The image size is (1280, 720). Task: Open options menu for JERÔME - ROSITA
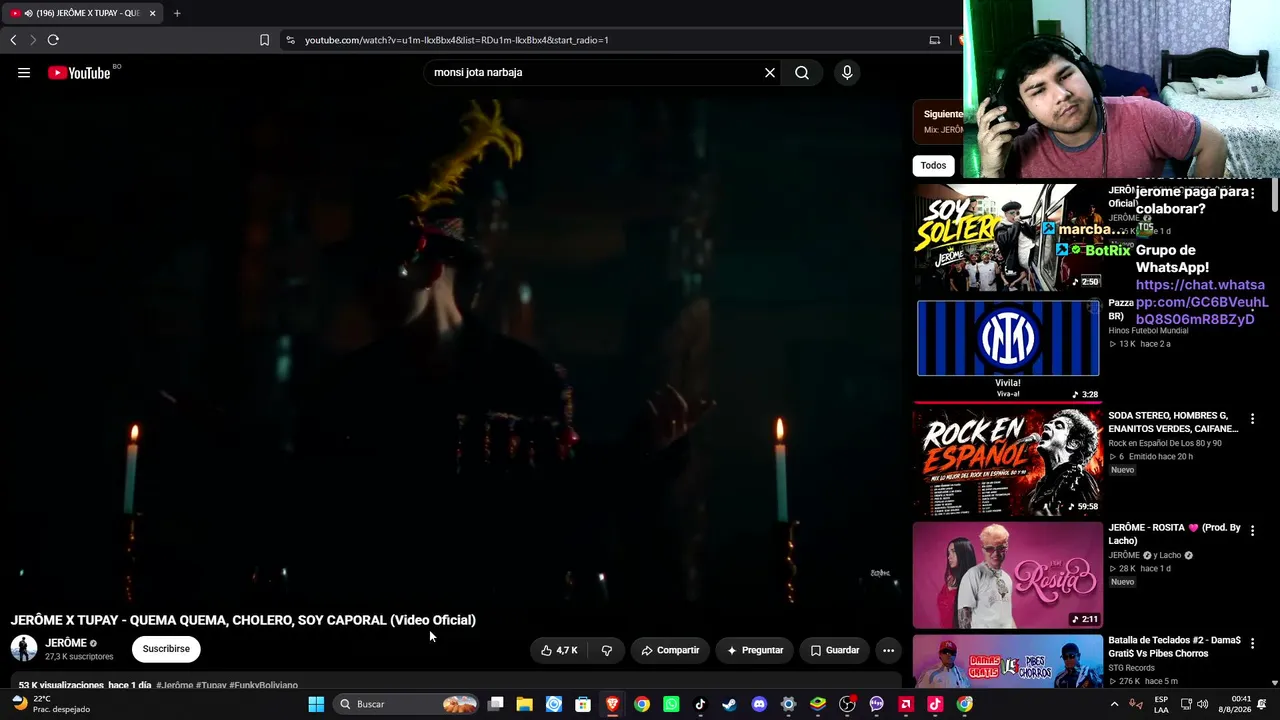1252,531
